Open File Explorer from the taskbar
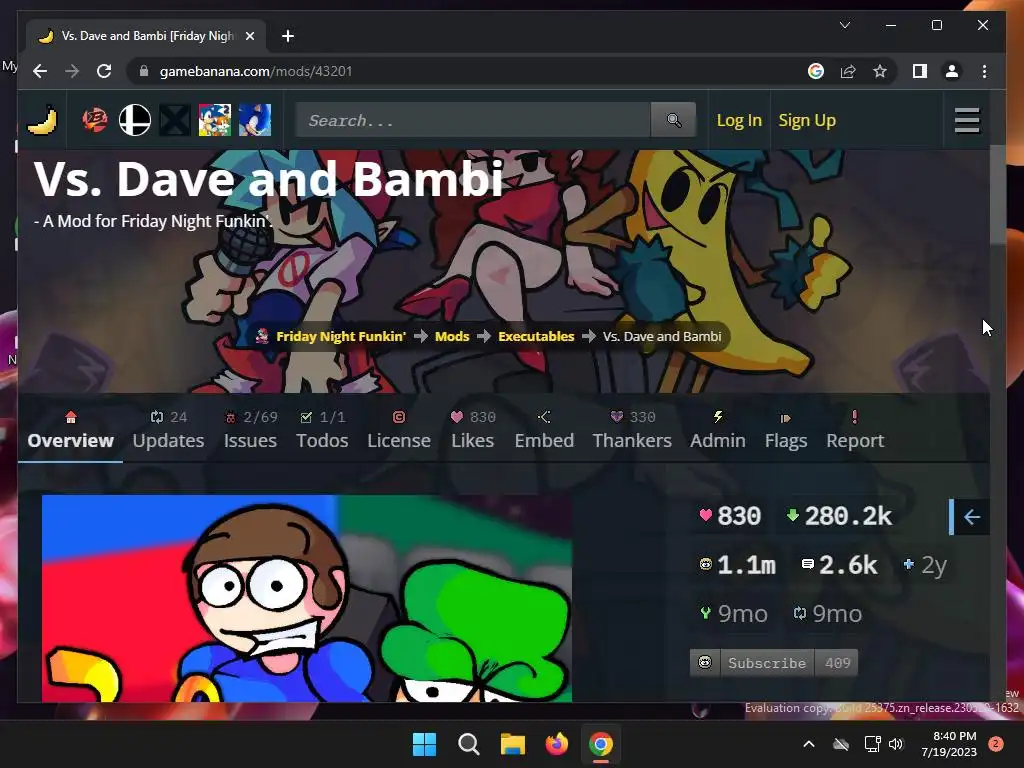The width and height of the screenshot is (1024, 768). pos(513,744)
